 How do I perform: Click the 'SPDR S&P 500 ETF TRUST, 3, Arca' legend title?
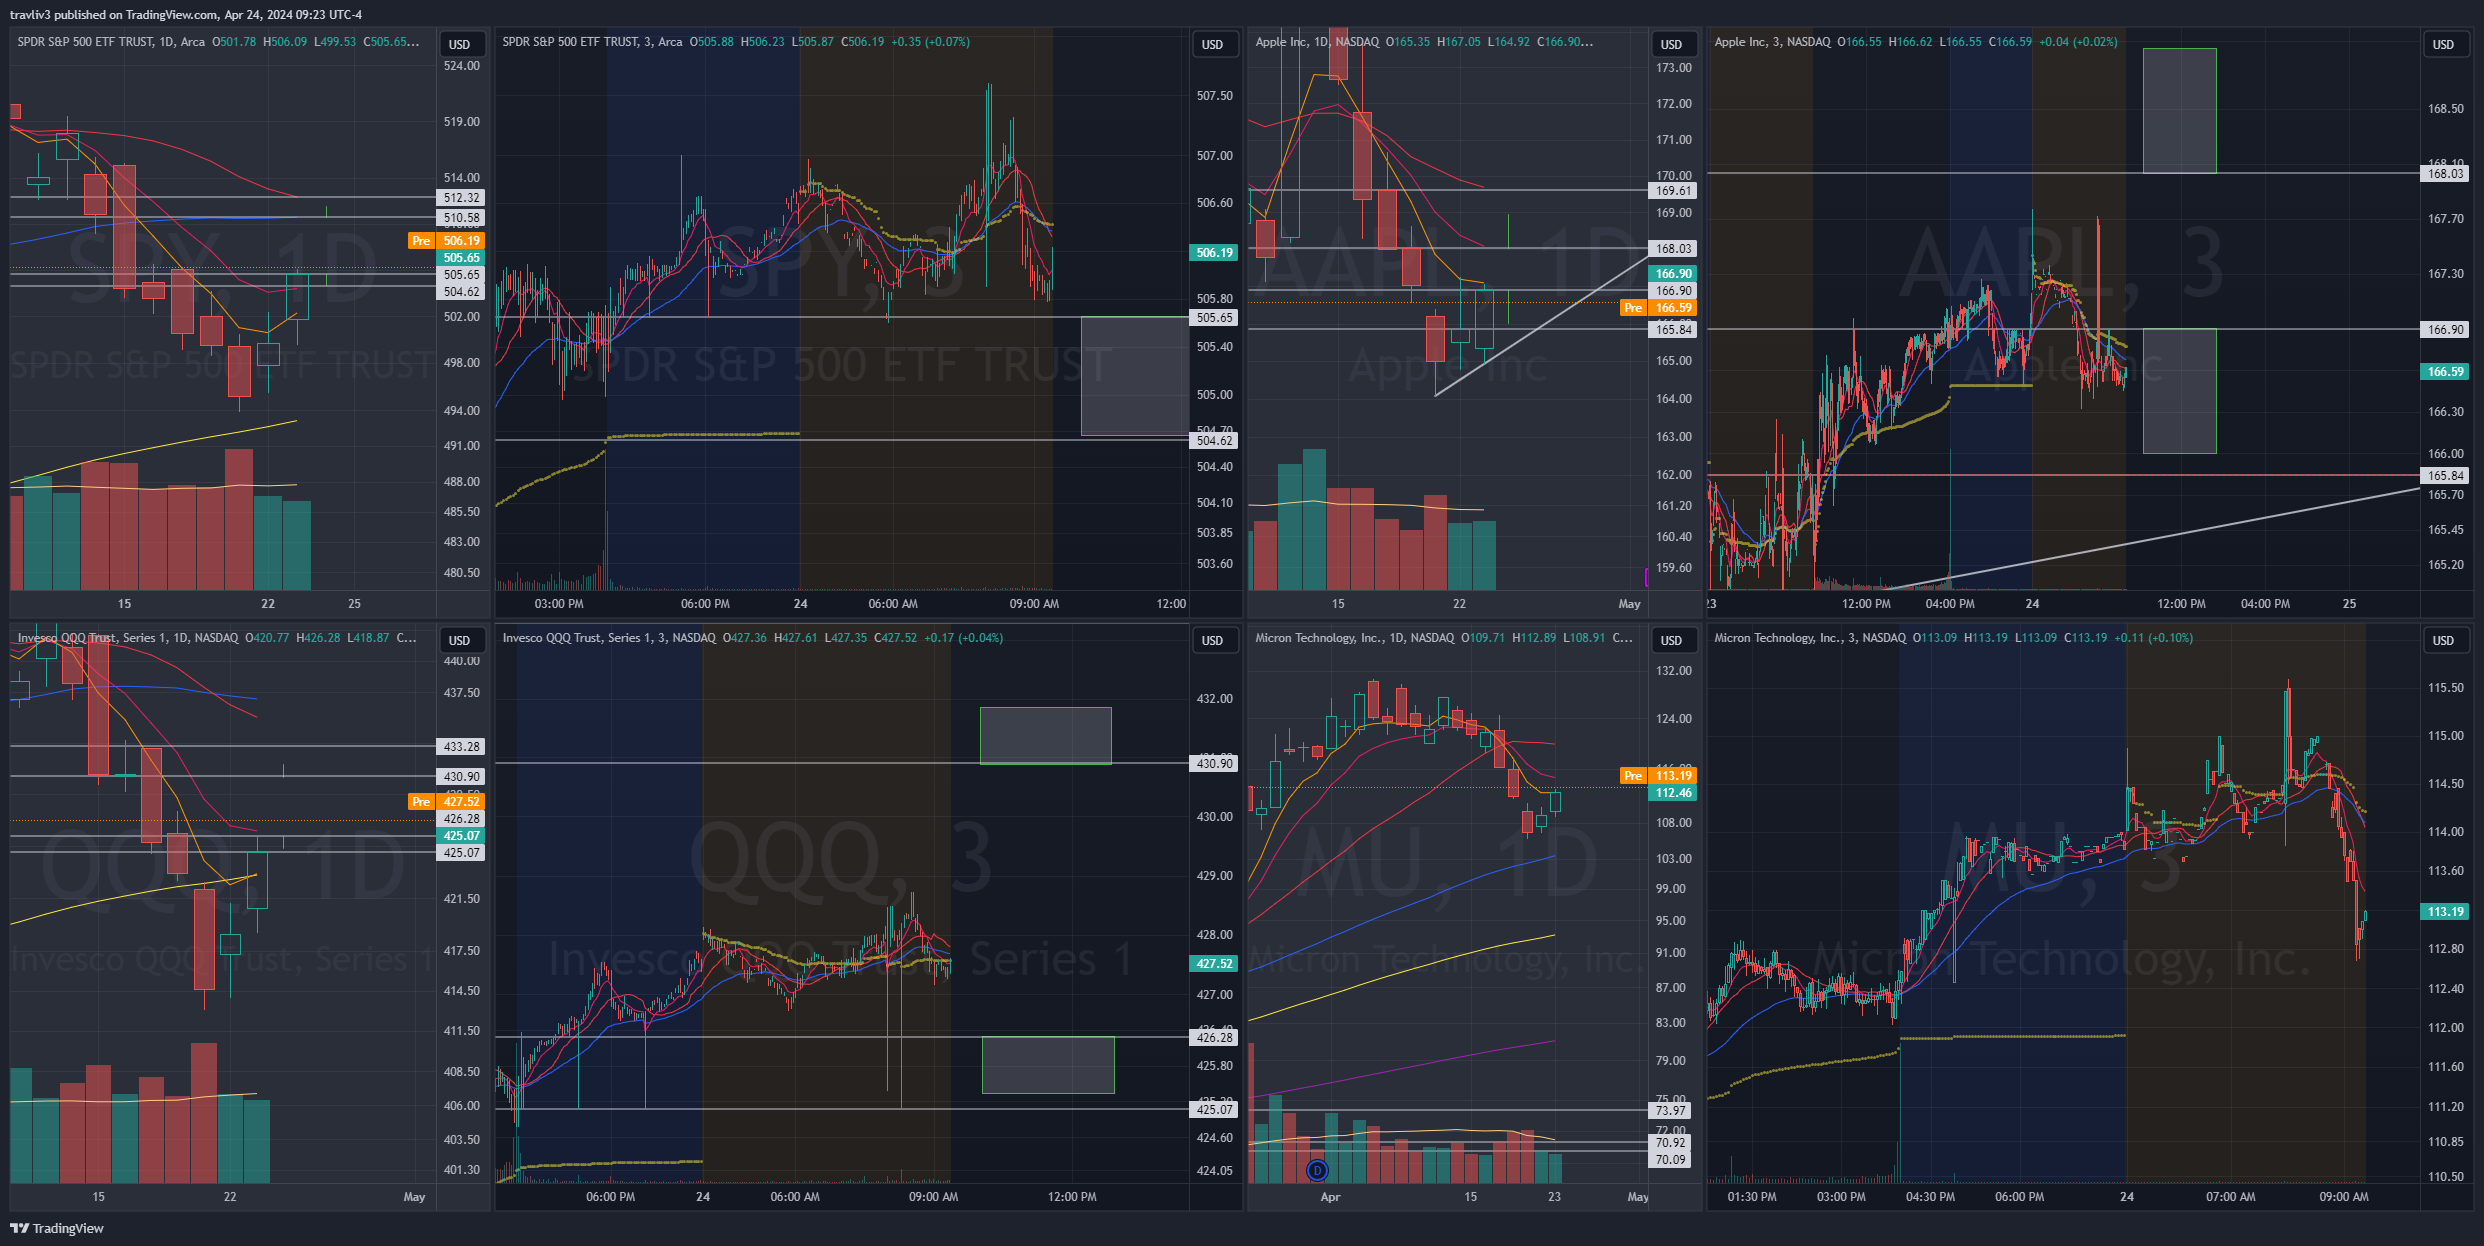[592, 42]
